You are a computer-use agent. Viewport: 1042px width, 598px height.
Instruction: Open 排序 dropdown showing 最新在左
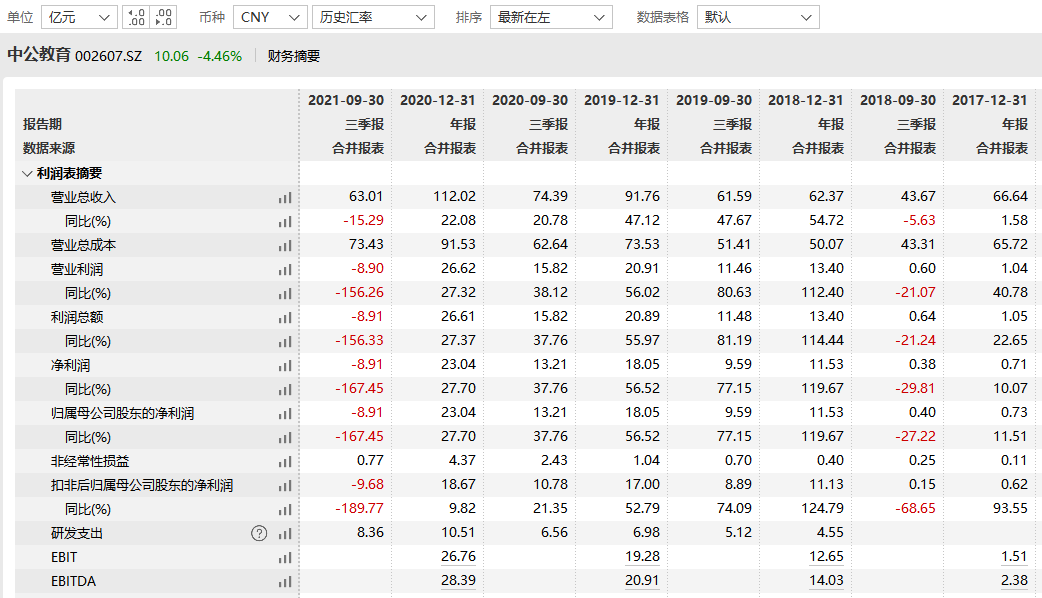[x=550, y=17]
